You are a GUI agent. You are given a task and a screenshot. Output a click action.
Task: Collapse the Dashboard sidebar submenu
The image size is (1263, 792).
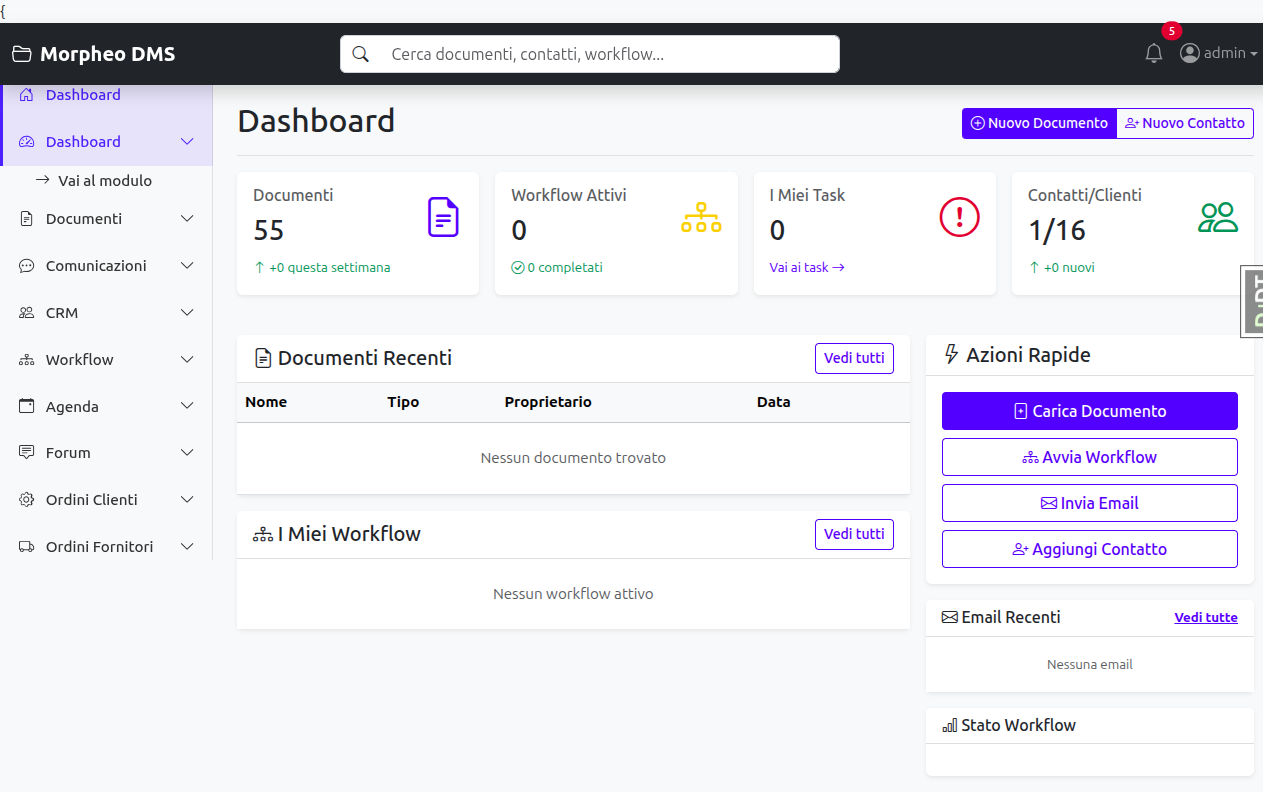[105, 141]
